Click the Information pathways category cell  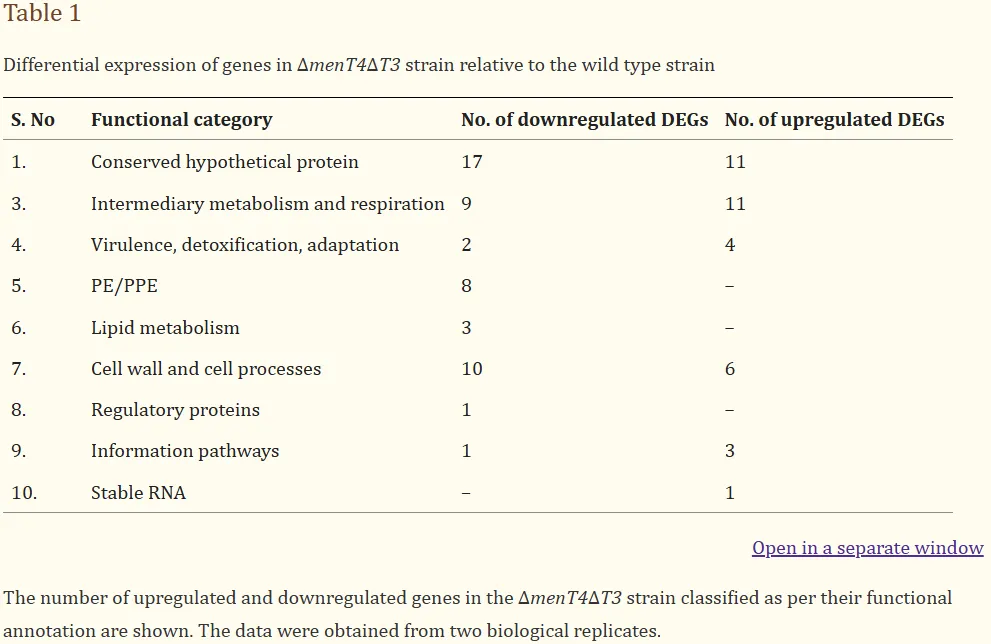(x=185, y=451)
